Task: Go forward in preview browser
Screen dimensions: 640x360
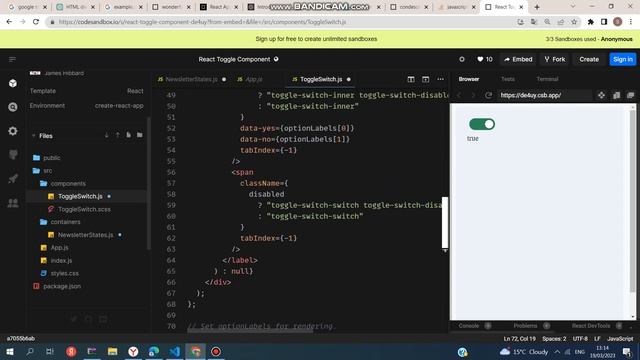Action: [x=473, y=95]
